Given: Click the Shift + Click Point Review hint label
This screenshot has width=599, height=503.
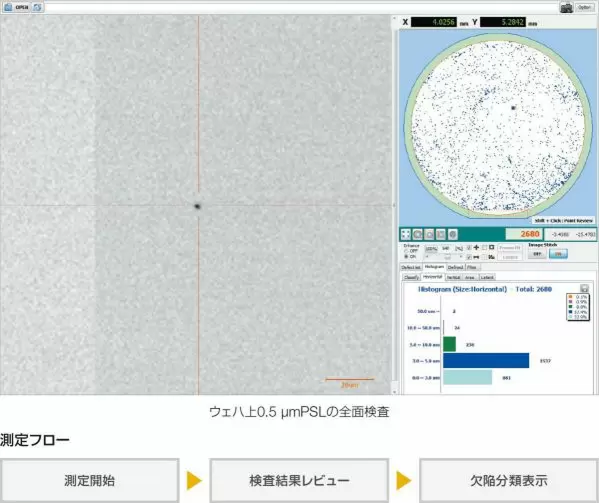Looking at the screenshot, I should 564,221.
